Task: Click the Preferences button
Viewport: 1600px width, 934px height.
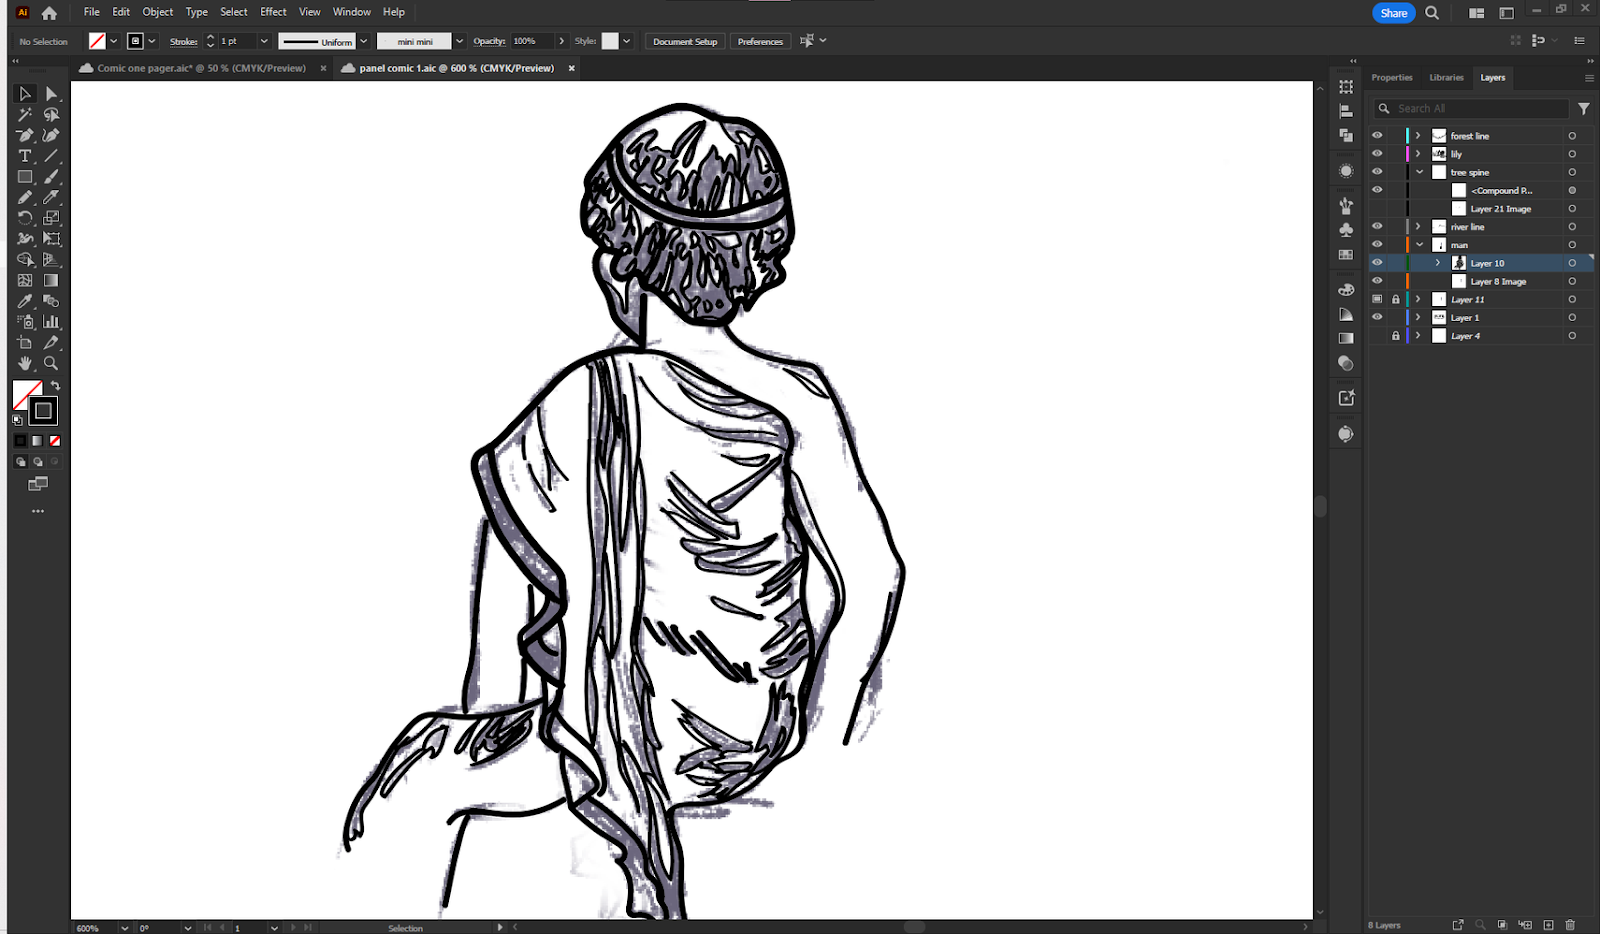Action: (760, 41)
